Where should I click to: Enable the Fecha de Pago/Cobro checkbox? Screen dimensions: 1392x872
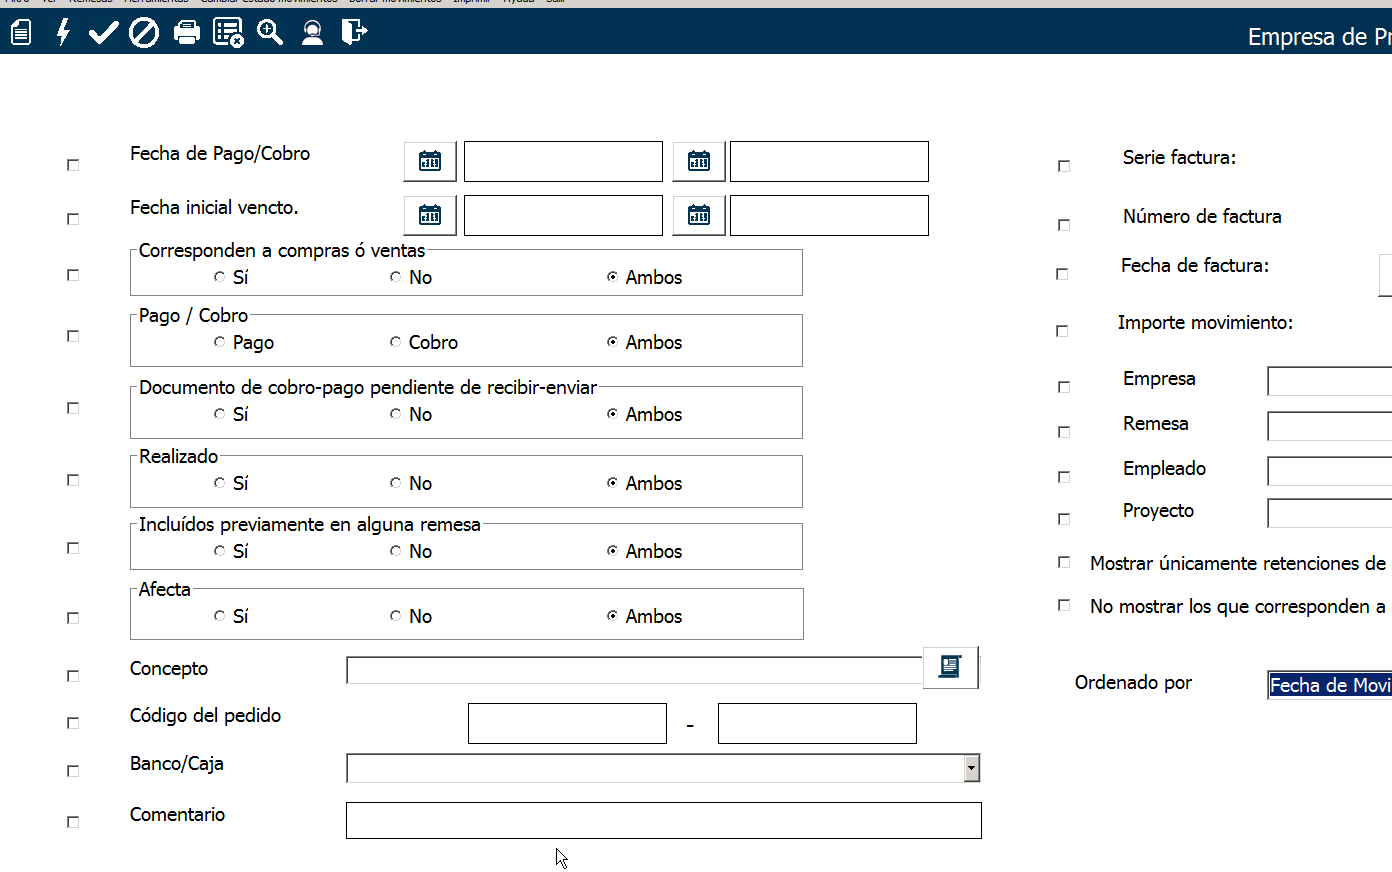click(73, 165)
